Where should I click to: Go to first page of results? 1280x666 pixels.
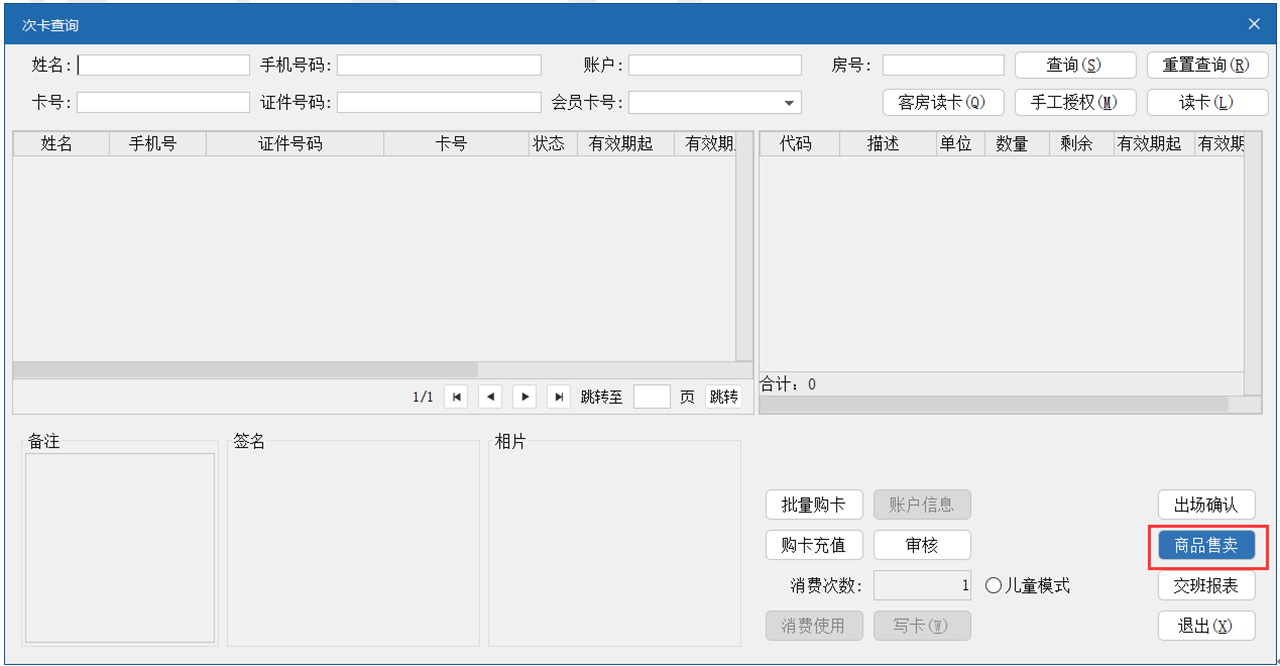[455, 397]
